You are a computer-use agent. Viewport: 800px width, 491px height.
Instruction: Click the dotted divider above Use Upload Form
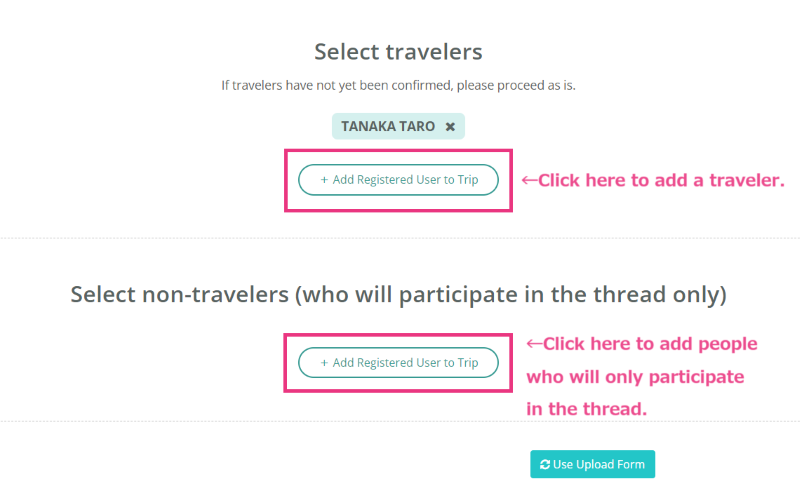(x=400, y=422)
